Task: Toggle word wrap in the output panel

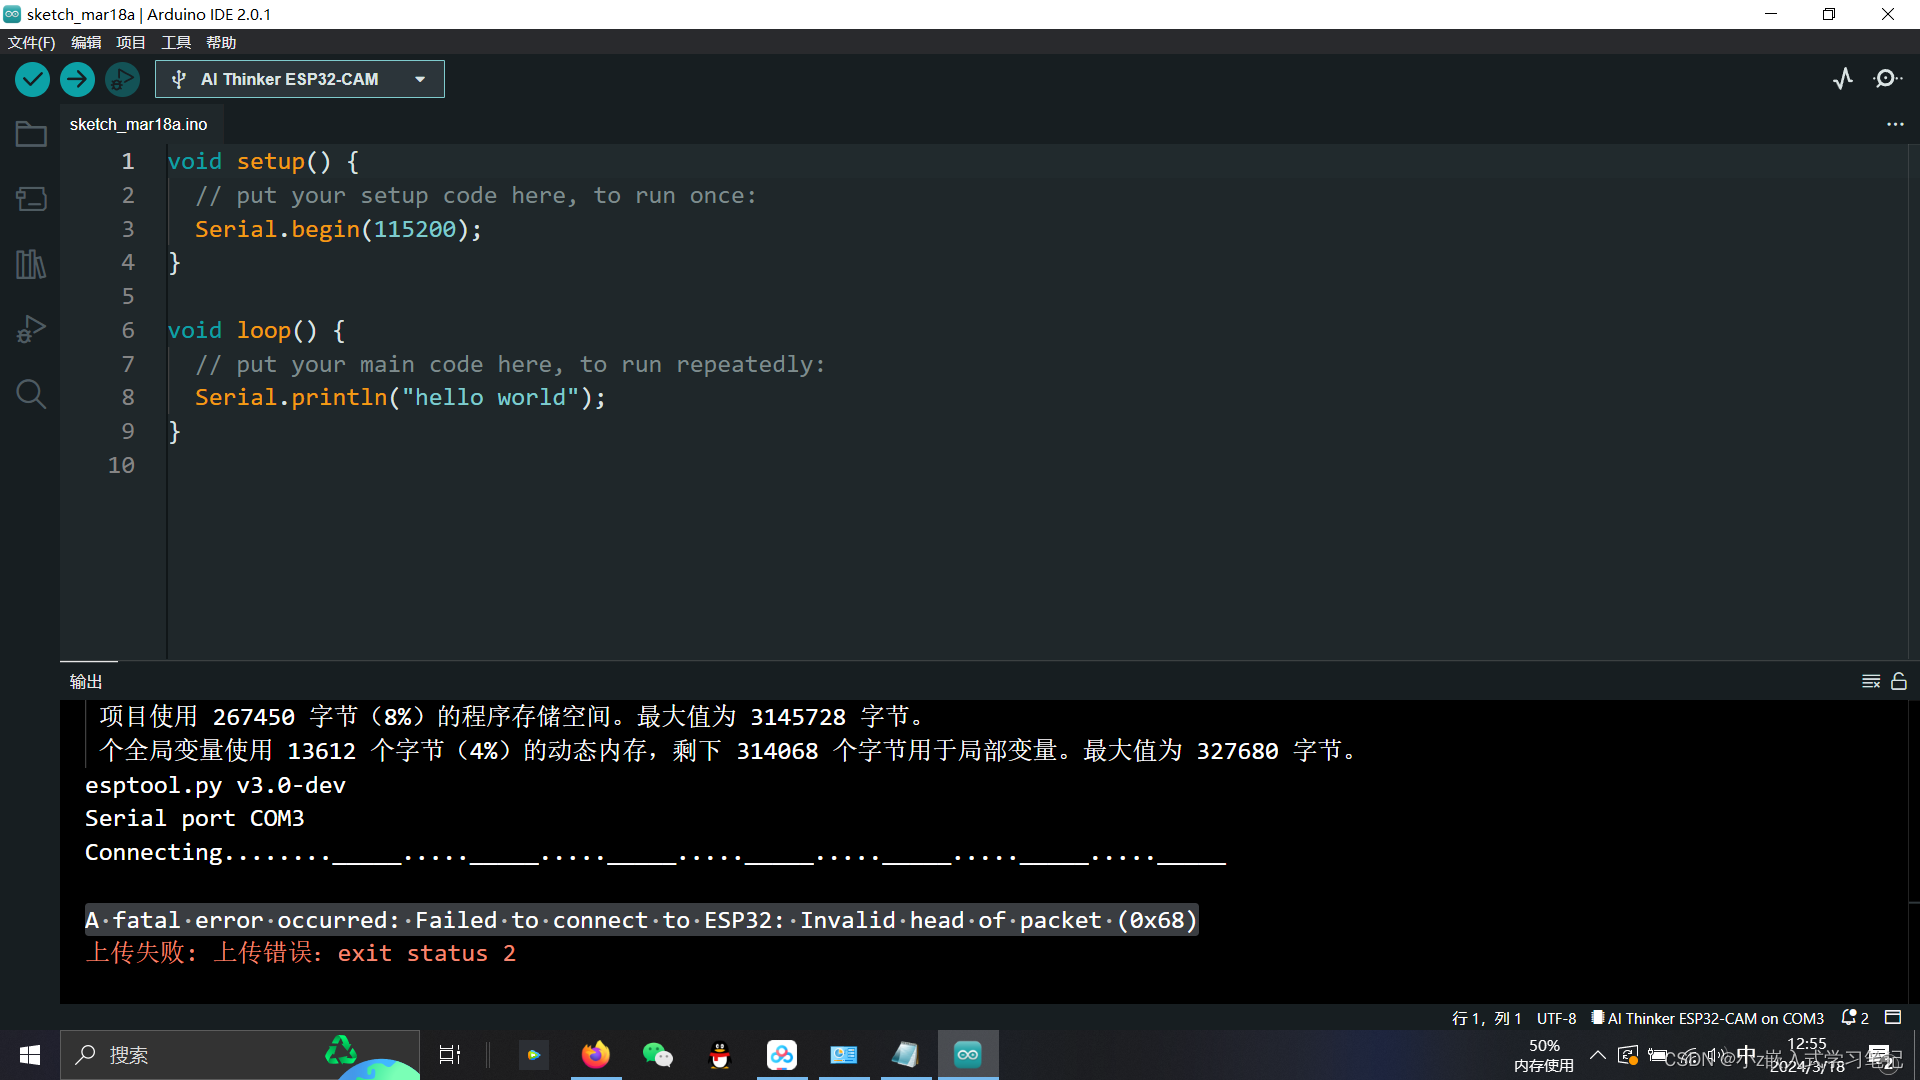Action: (x=1871, y=681)
